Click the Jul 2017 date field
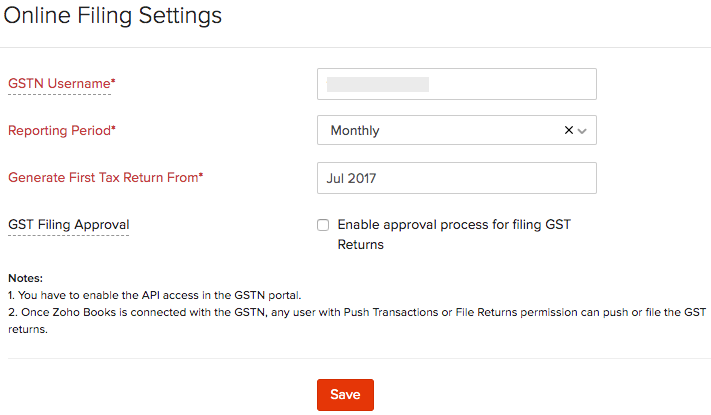The width and height of the screenshot is (711, 415). 456,178
